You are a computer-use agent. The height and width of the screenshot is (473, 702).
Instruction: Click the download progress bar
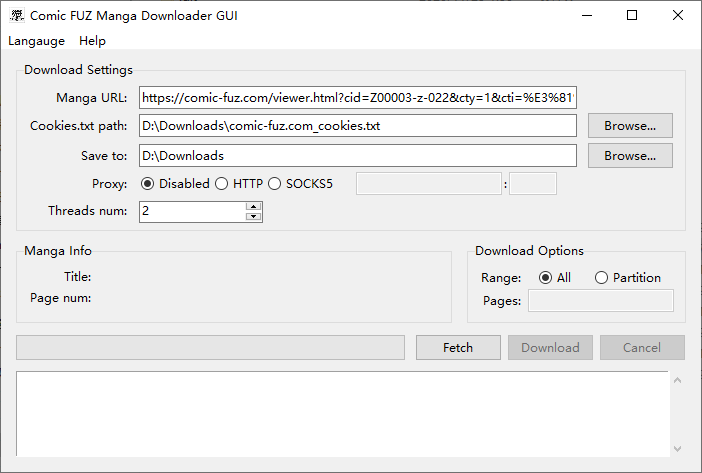coord(210,348)
